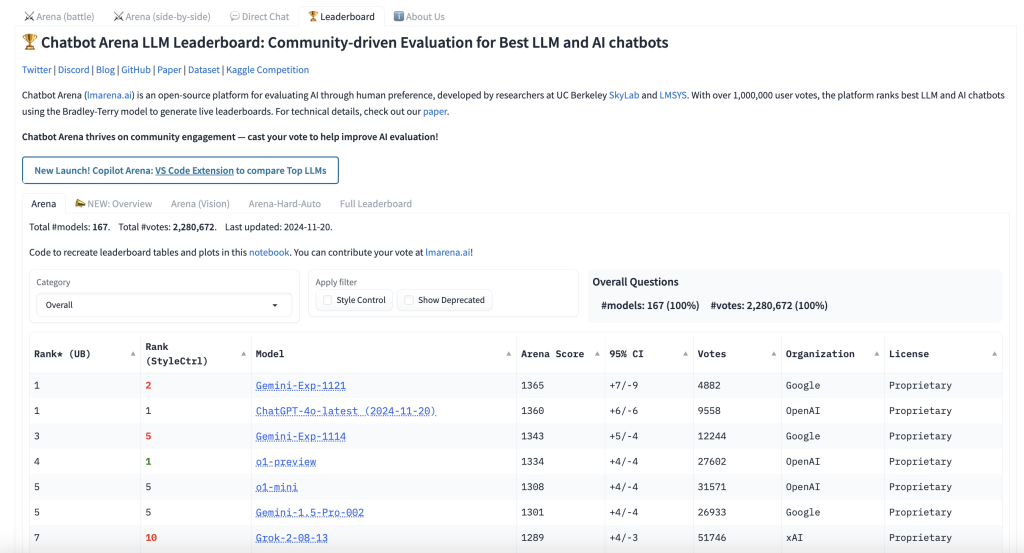This screenshot has width=1024, height=553.
Task: Select the 95% CI value +7/-9
Action: tap(624, 386)
